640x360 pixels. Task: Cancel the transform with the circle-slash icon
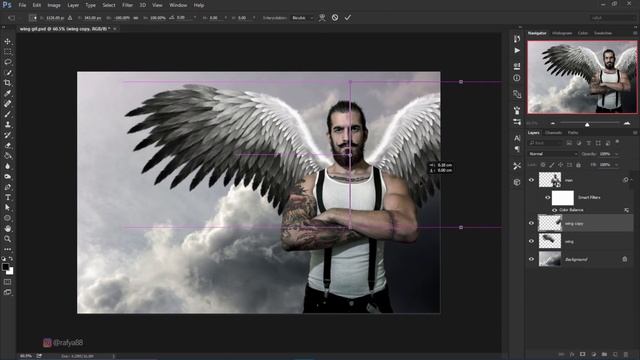[x=335, y=18]
